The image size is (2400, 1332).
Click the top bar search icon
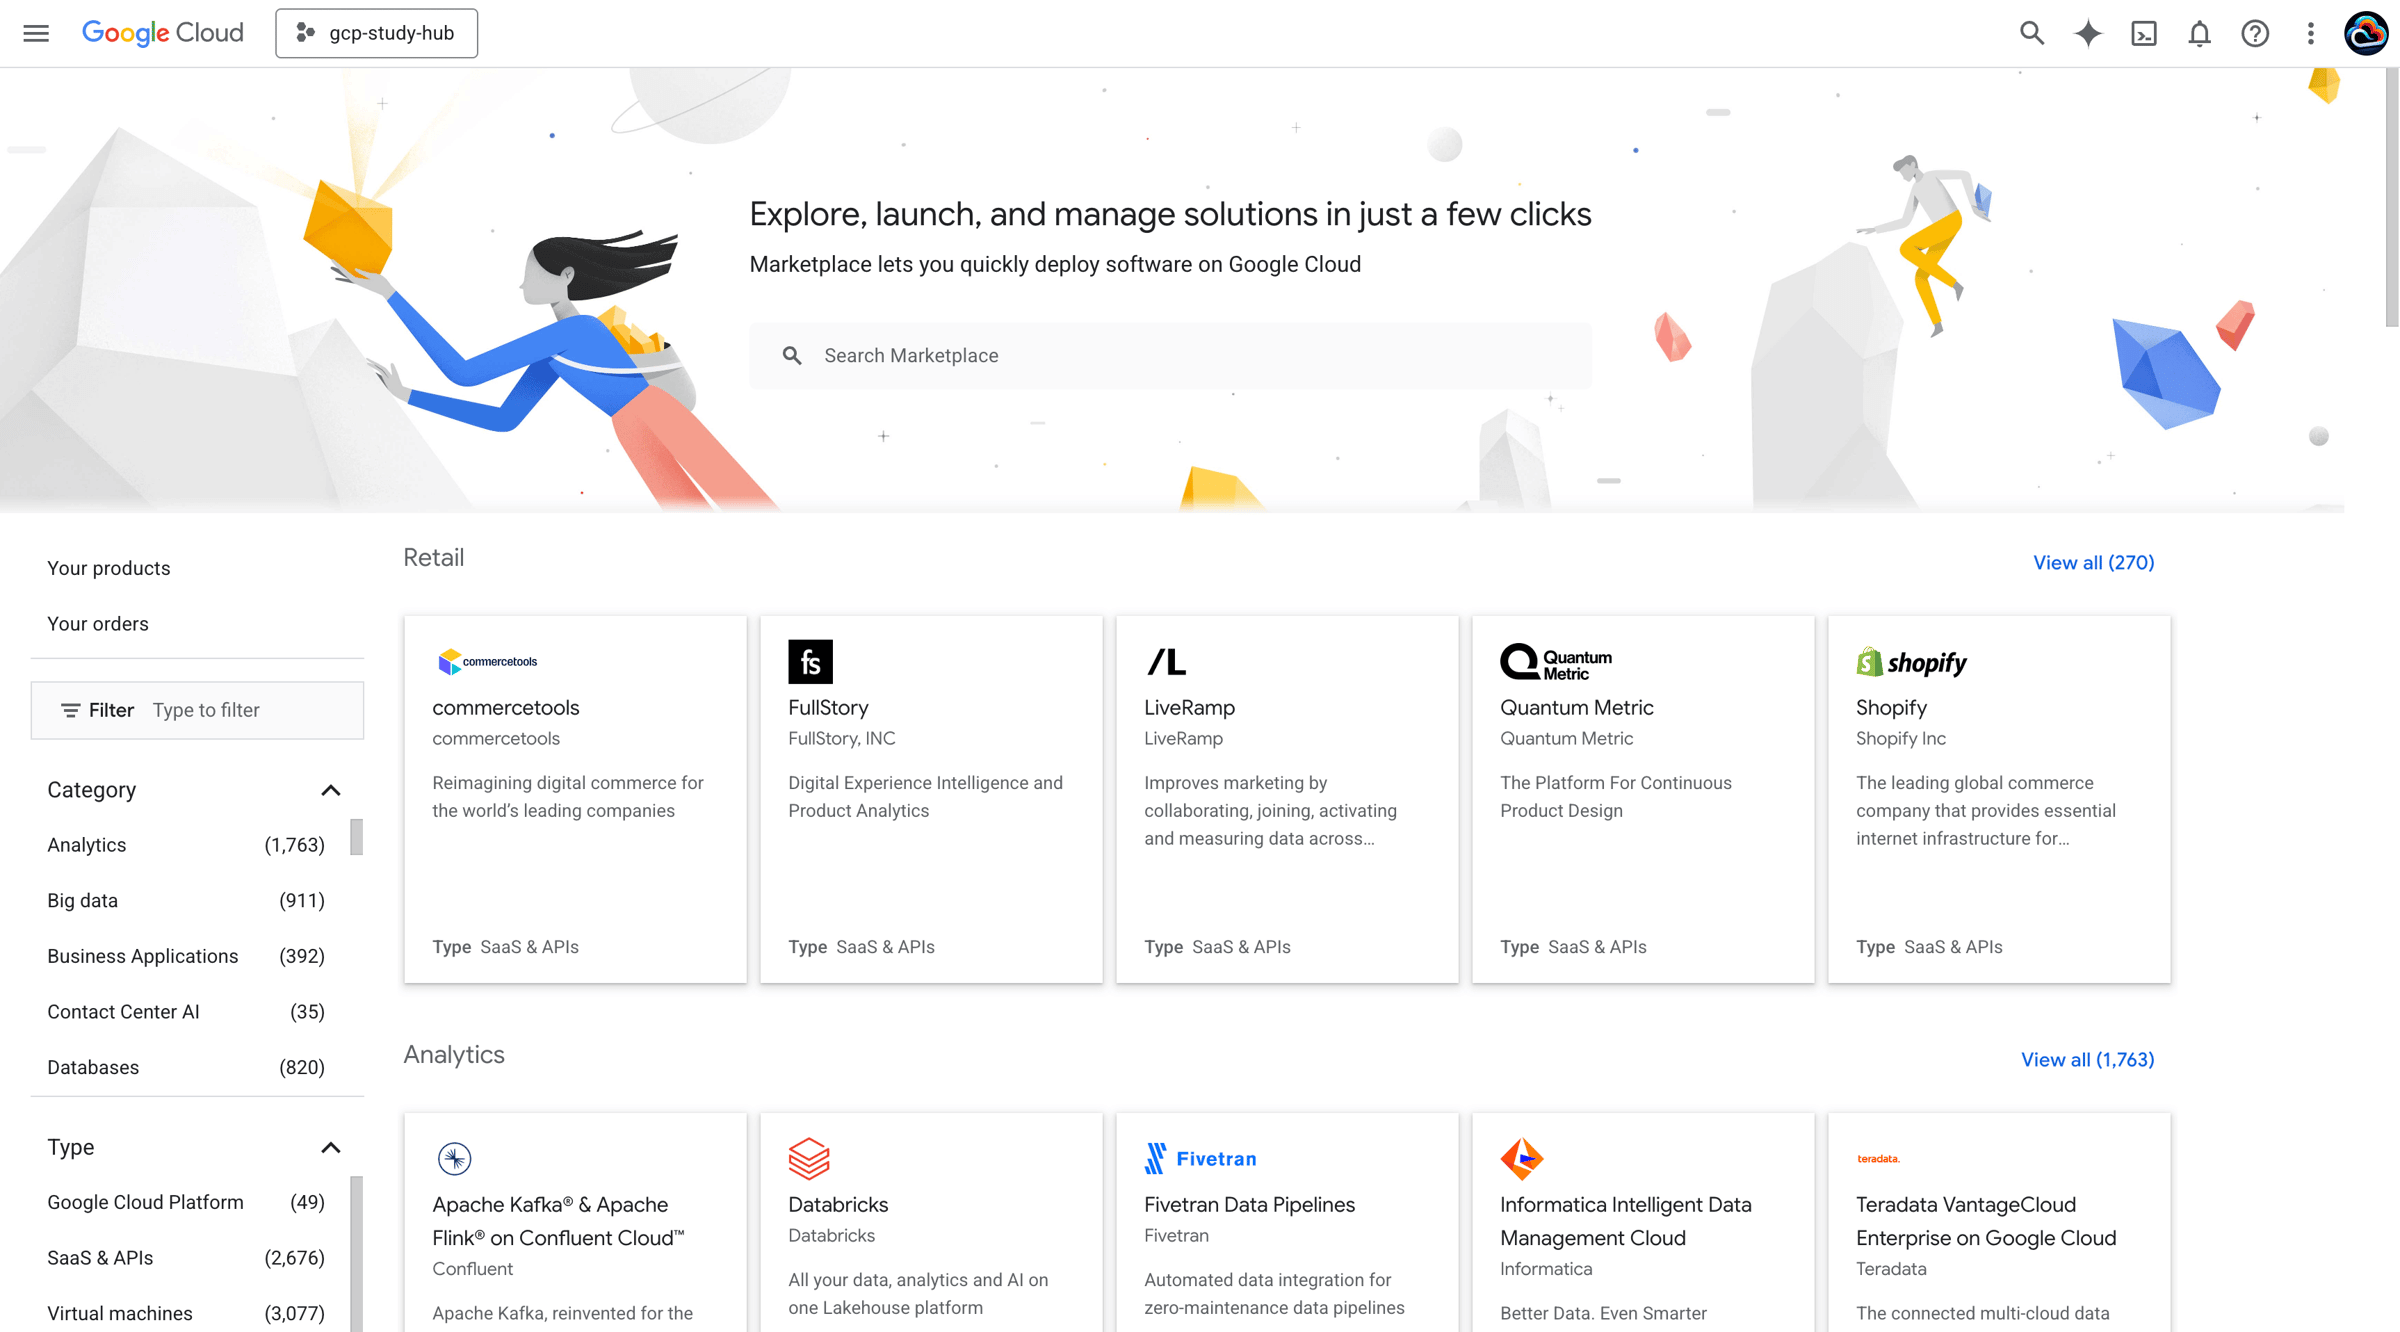coord(2031,33)
